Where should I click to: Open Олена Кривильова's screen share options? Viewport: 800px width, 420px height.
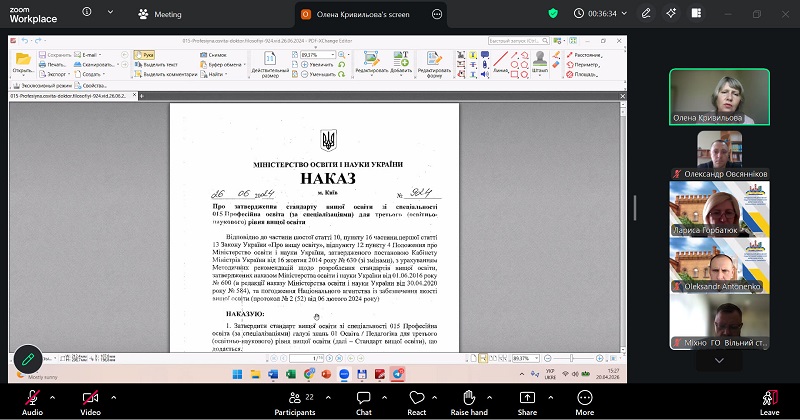click(437, 14)
